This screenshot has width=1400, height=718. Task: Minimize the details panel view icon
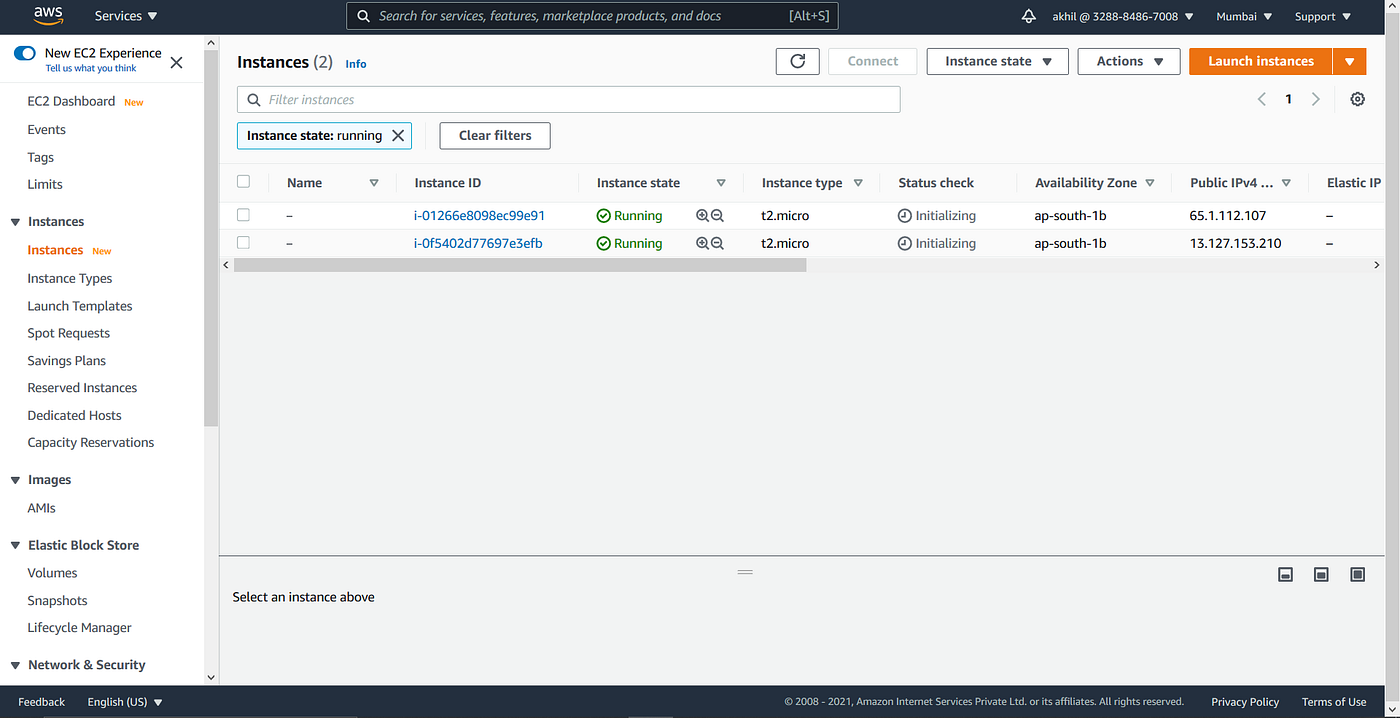coord(1286,574)
